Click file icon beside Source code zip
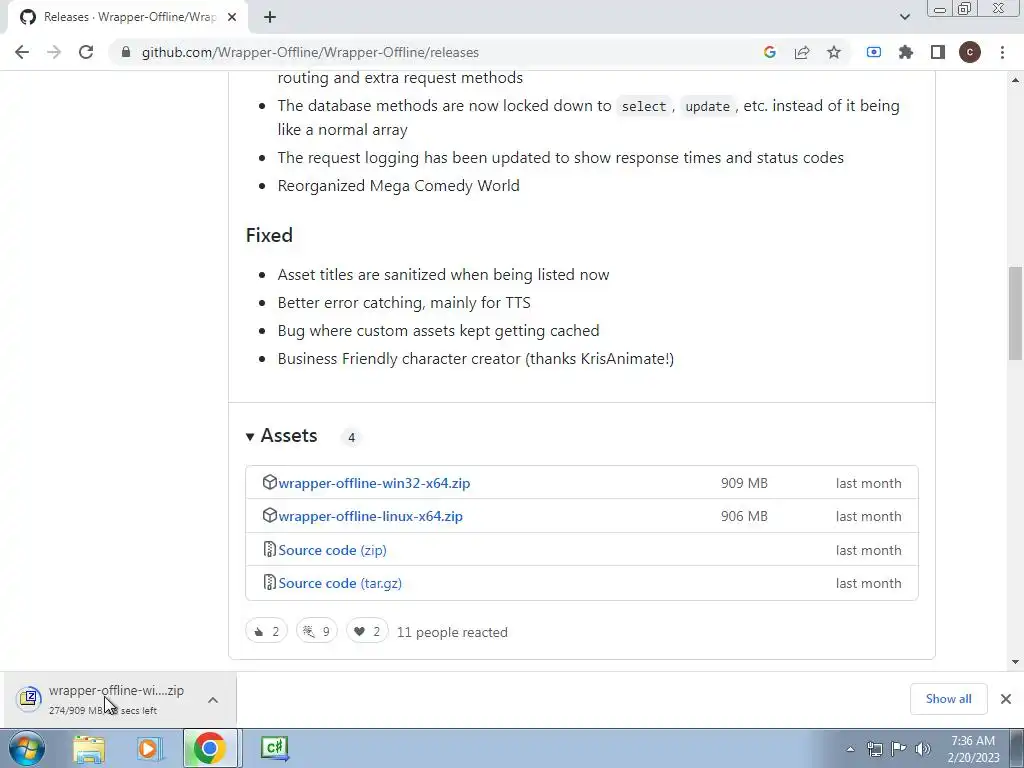The width and height of the screenshot is (1024, 768). 270,549
